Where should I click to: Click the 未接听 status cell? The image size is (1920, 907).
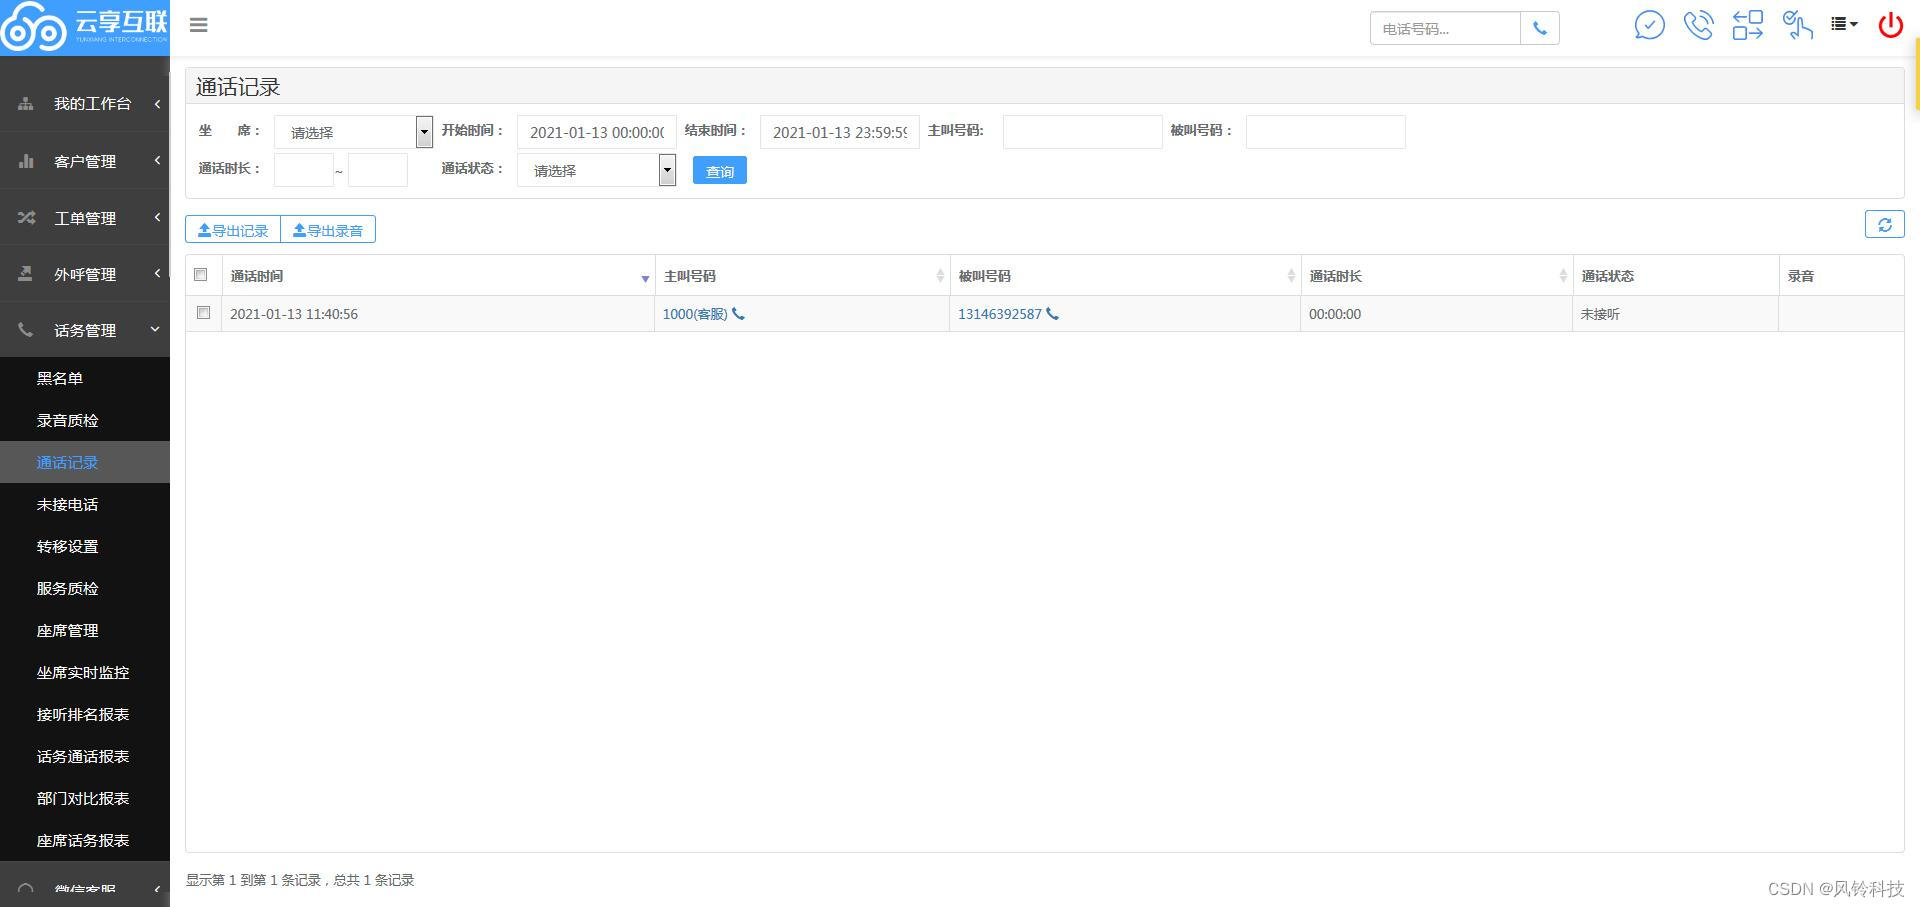click(1675, 314)
